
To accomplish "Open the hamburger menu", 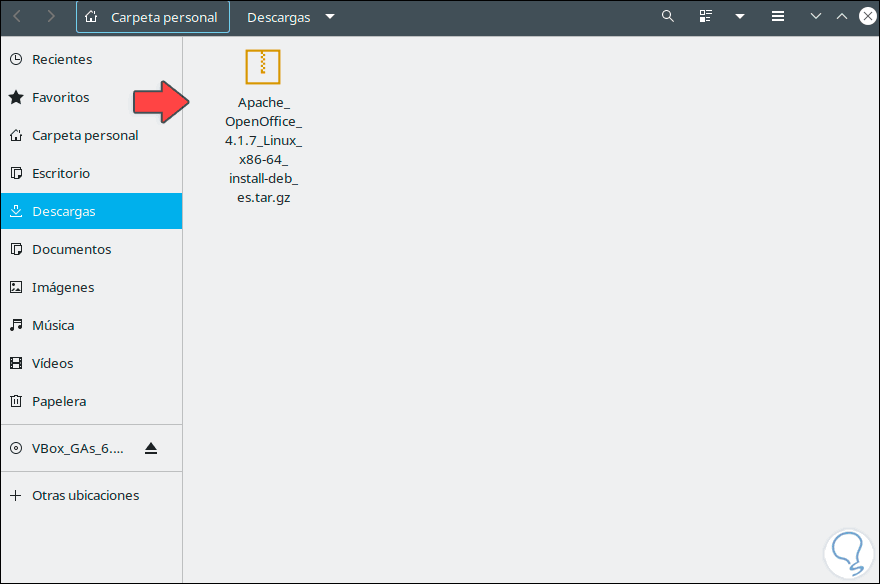I will click(x=778, y=16).
